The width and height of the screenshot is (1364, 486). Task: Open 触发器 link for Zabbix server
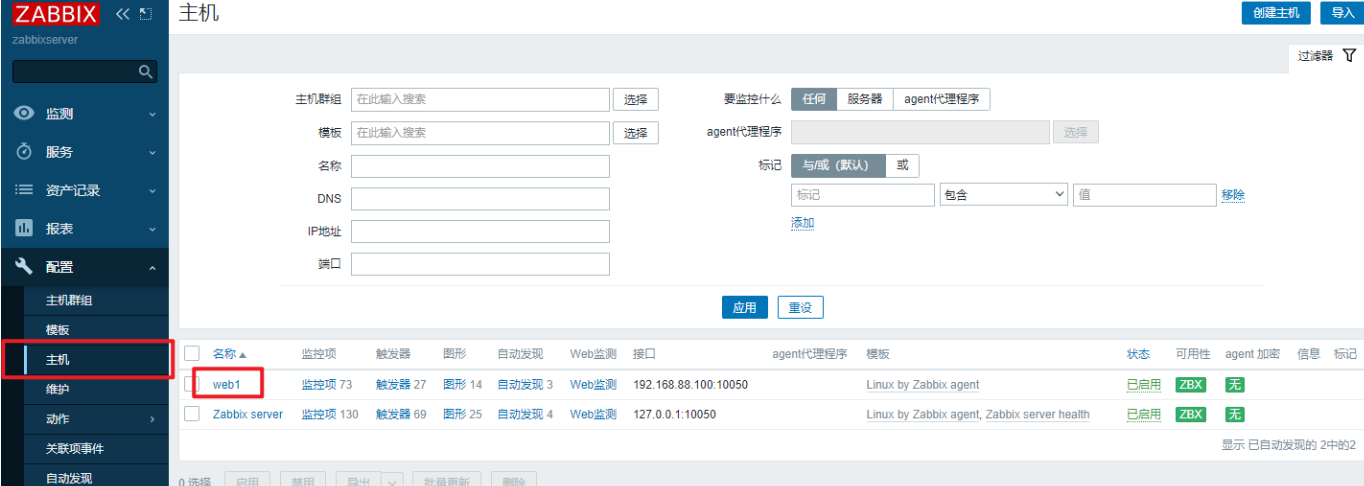pyautogui.click(x=393, y=414)
